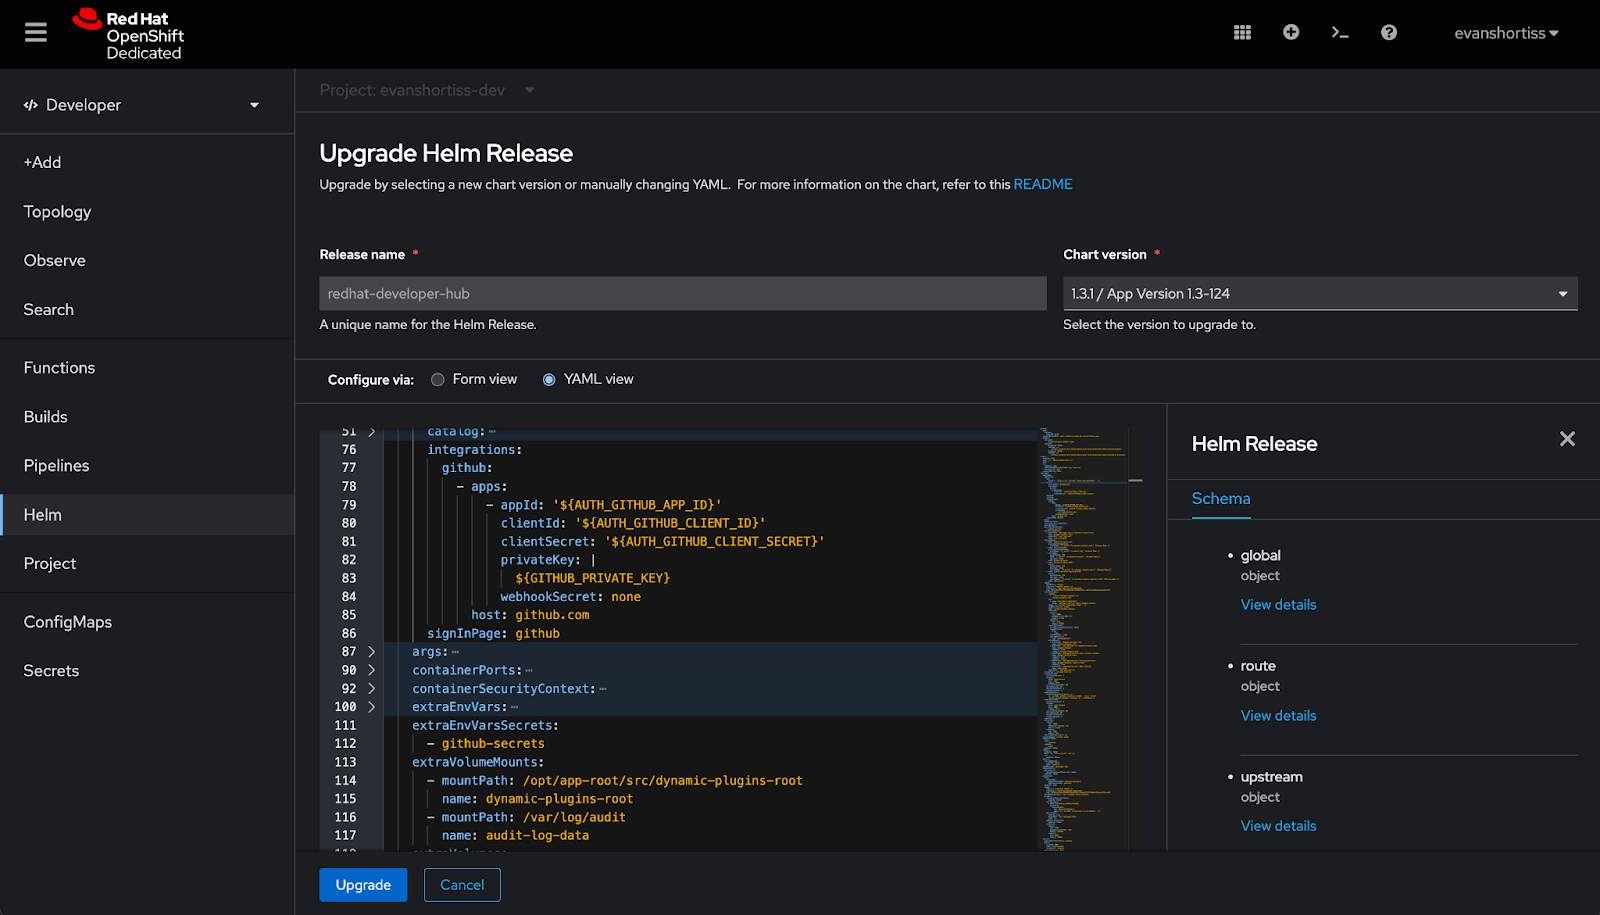Image resolution: width=1600 pixels, height=915 pixels.
Task: Open the help question mark menu
Action: coord(1389,33)
